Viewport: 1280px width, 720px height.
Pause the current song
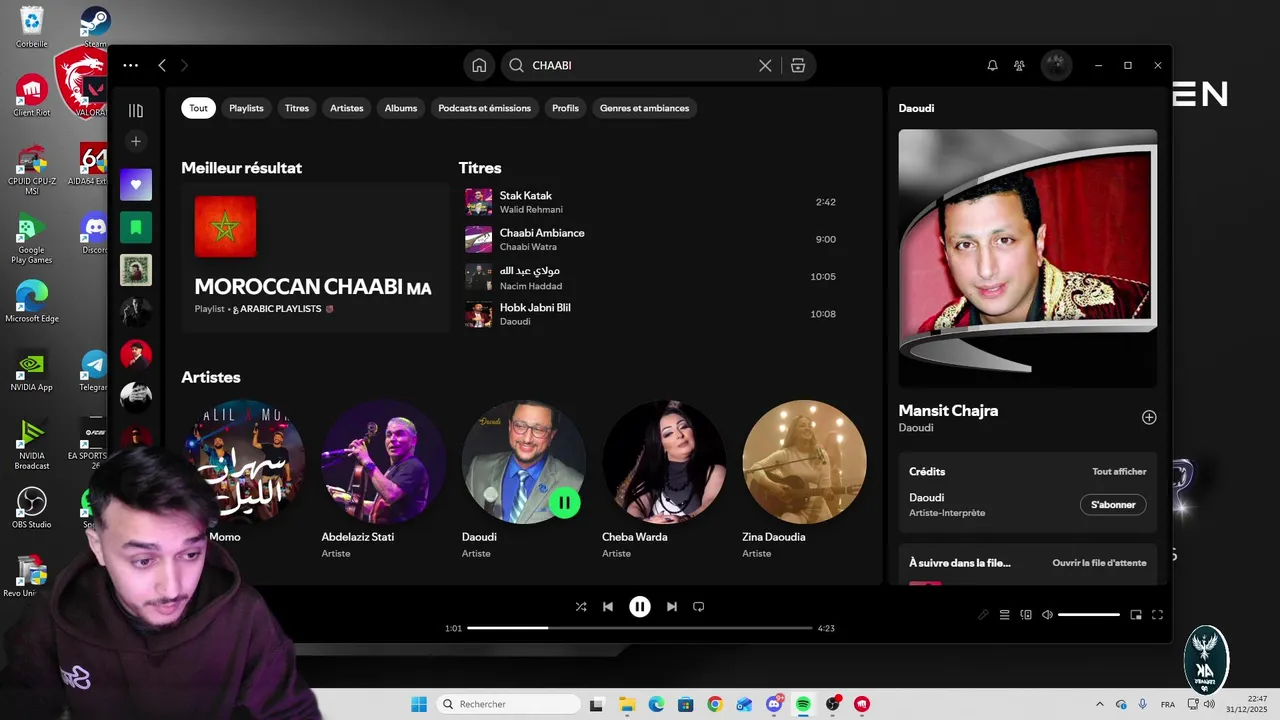coord(640,606)
